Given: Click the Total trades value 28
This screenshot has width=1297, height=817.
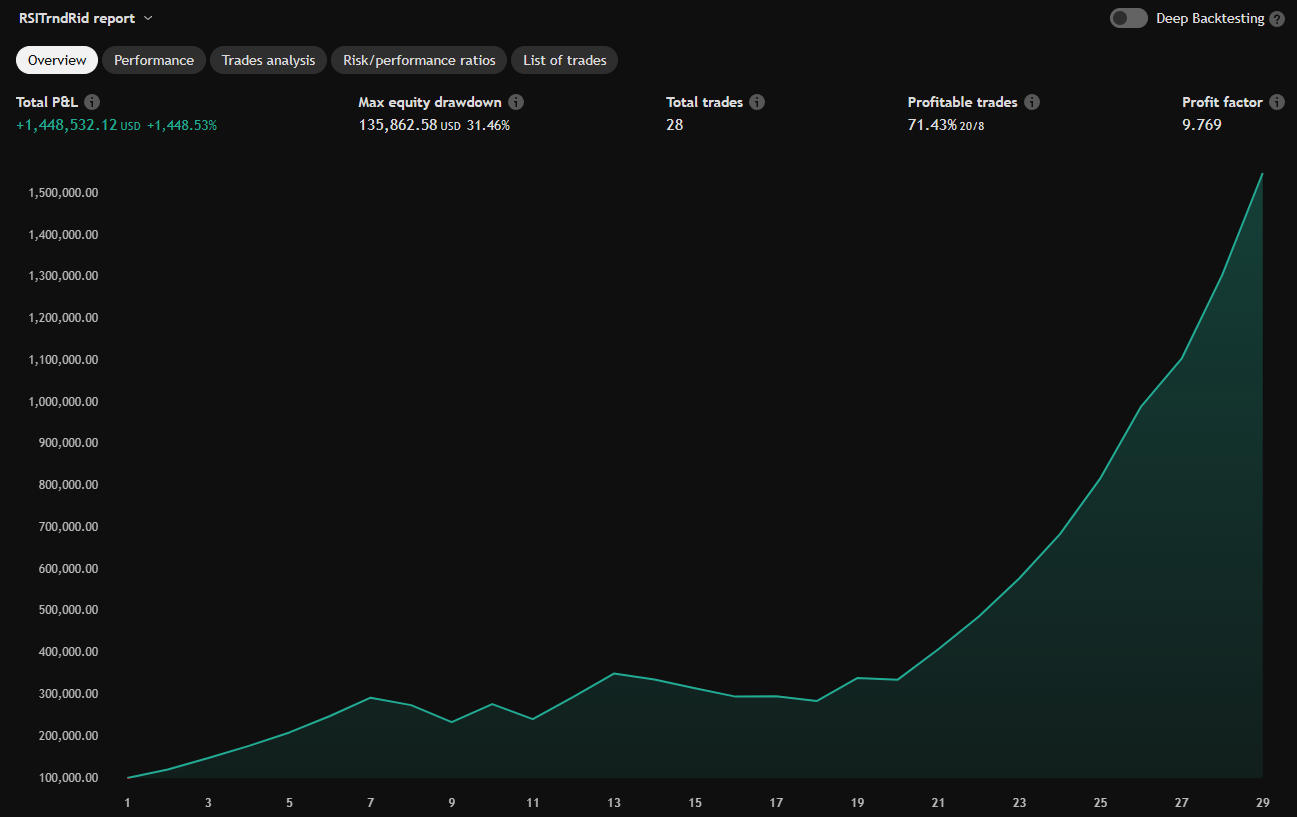Looking at the screenshot, I should click(674, 125).
